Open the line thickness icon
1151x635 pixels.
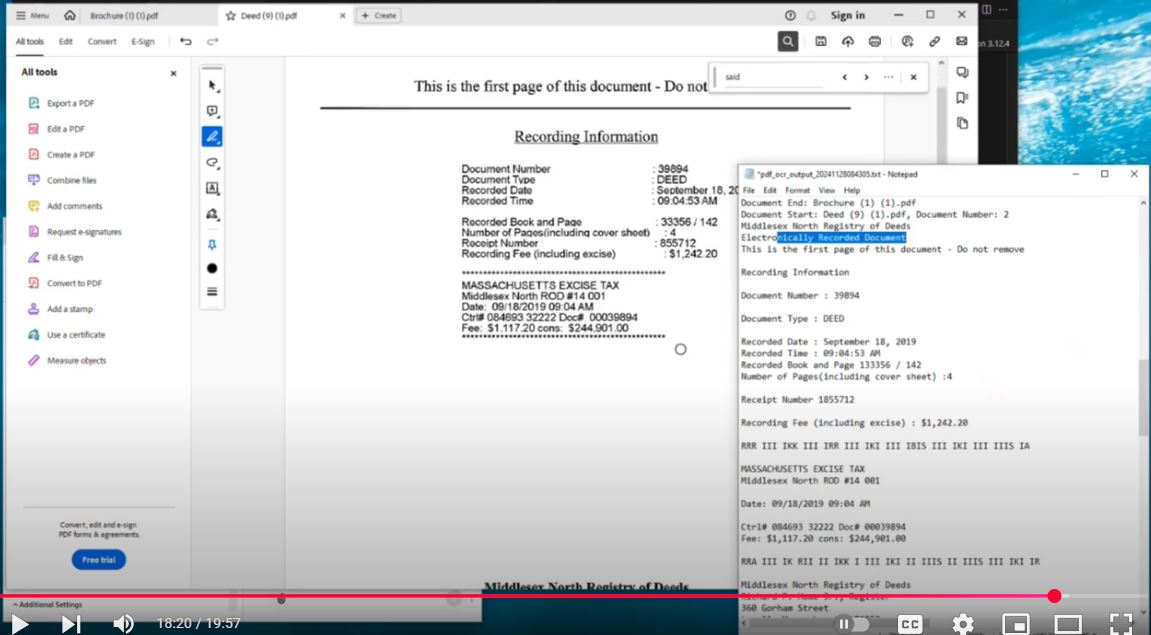point(212,291)
